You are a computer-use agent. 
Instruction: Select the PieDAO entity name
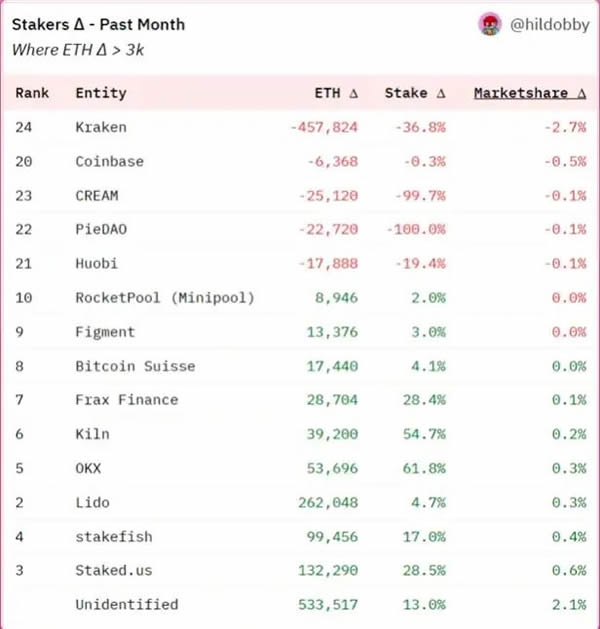(x=101, y=229)
